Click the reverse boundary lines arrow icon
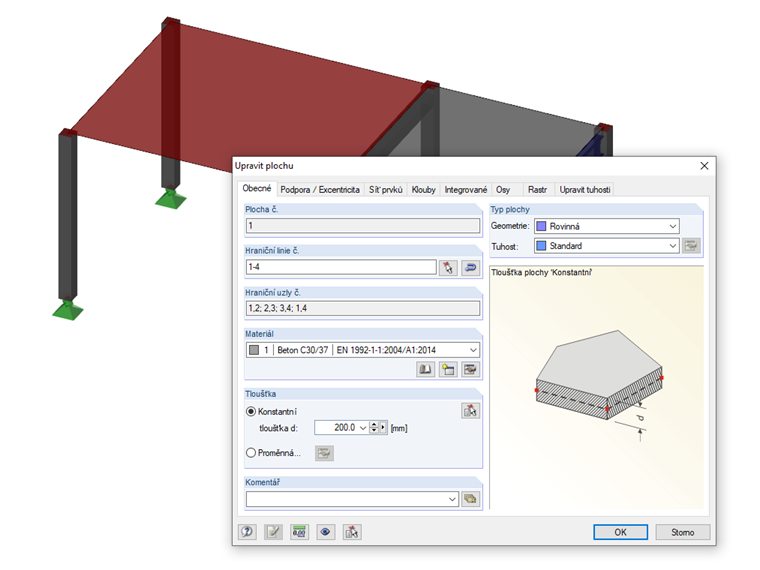 (x=470, y=268)
